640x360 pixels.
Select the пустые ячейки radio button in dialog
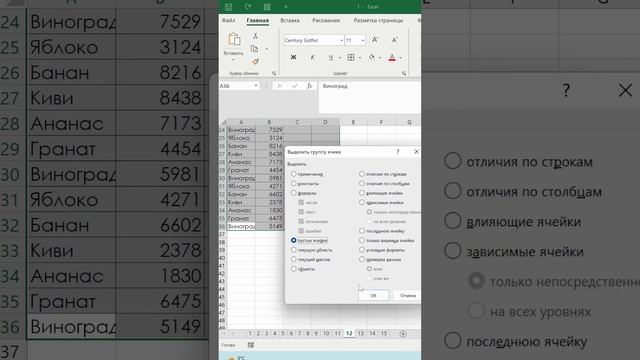coord(293,240)
